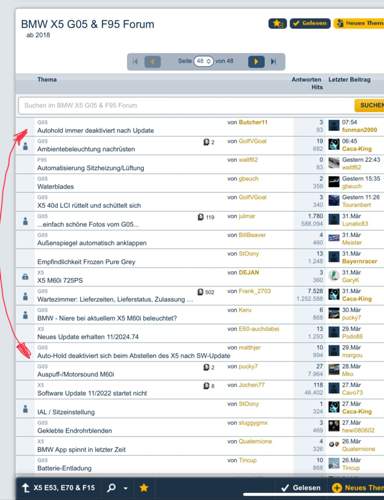Open thread Batterie-Entladung
Image resolution: width=384 pixels, height=500 pixels.
point(64,468)
